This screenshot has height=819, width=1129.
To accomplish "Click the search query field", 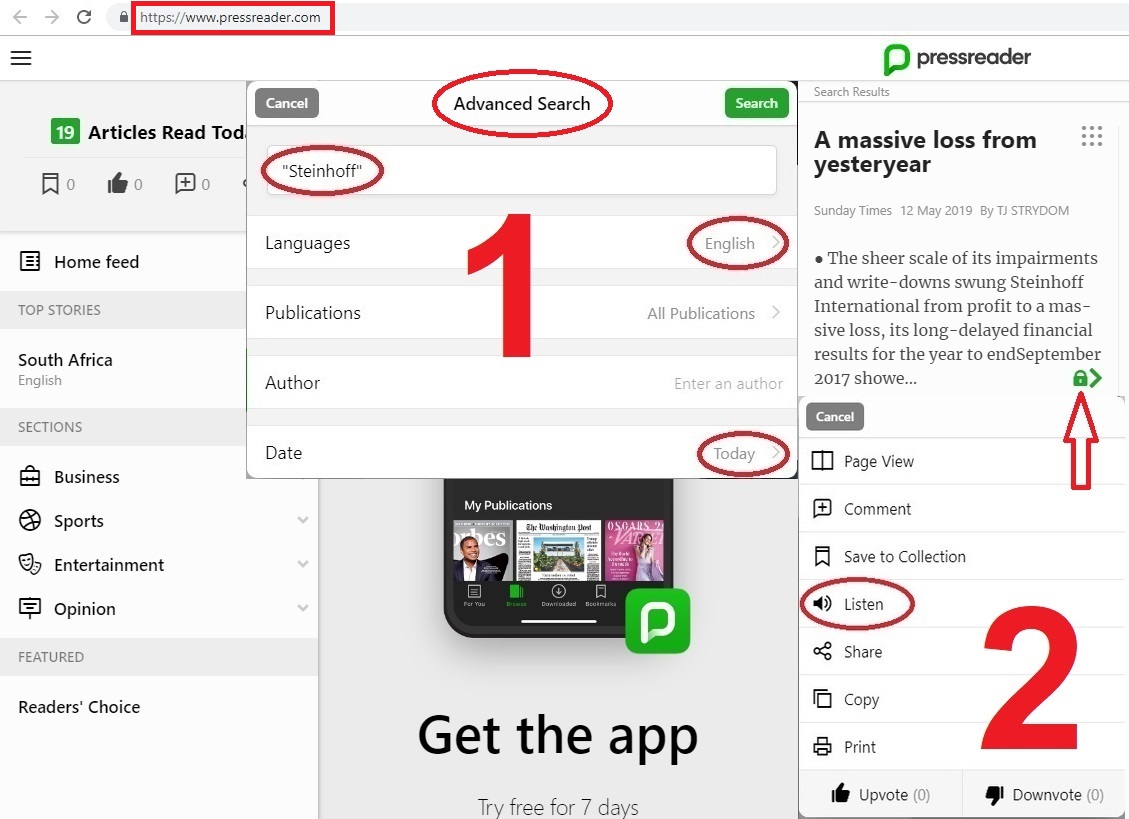I will (x=521, y=170).
